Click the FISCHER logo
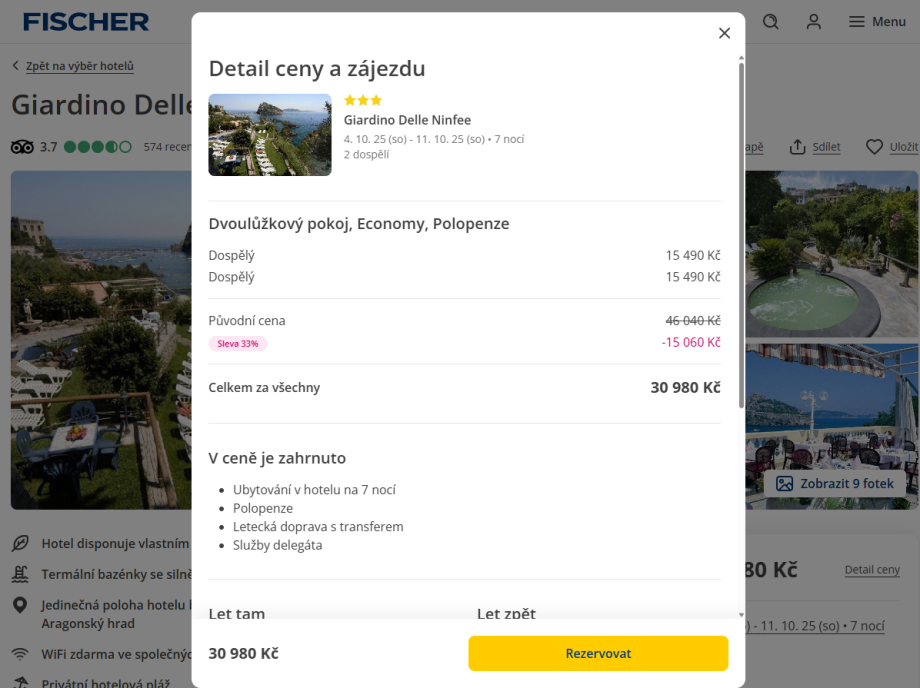920x688 pixels. pyautogui.click(x=86, y=21)
